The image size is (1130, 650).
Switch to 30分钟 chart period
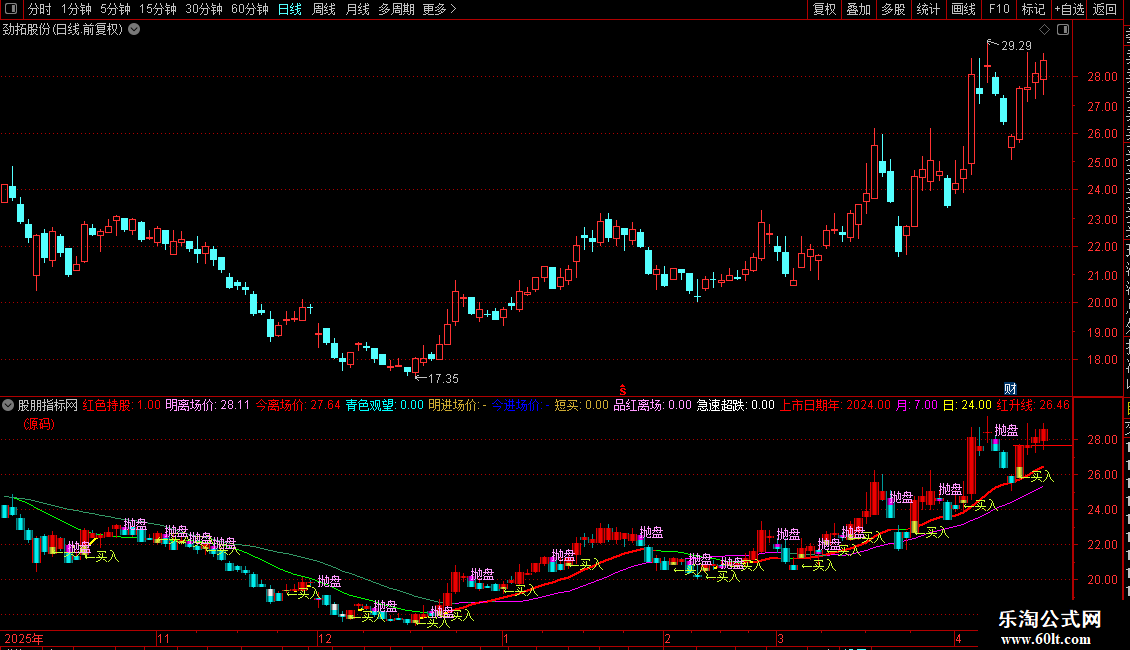point(204,9)
